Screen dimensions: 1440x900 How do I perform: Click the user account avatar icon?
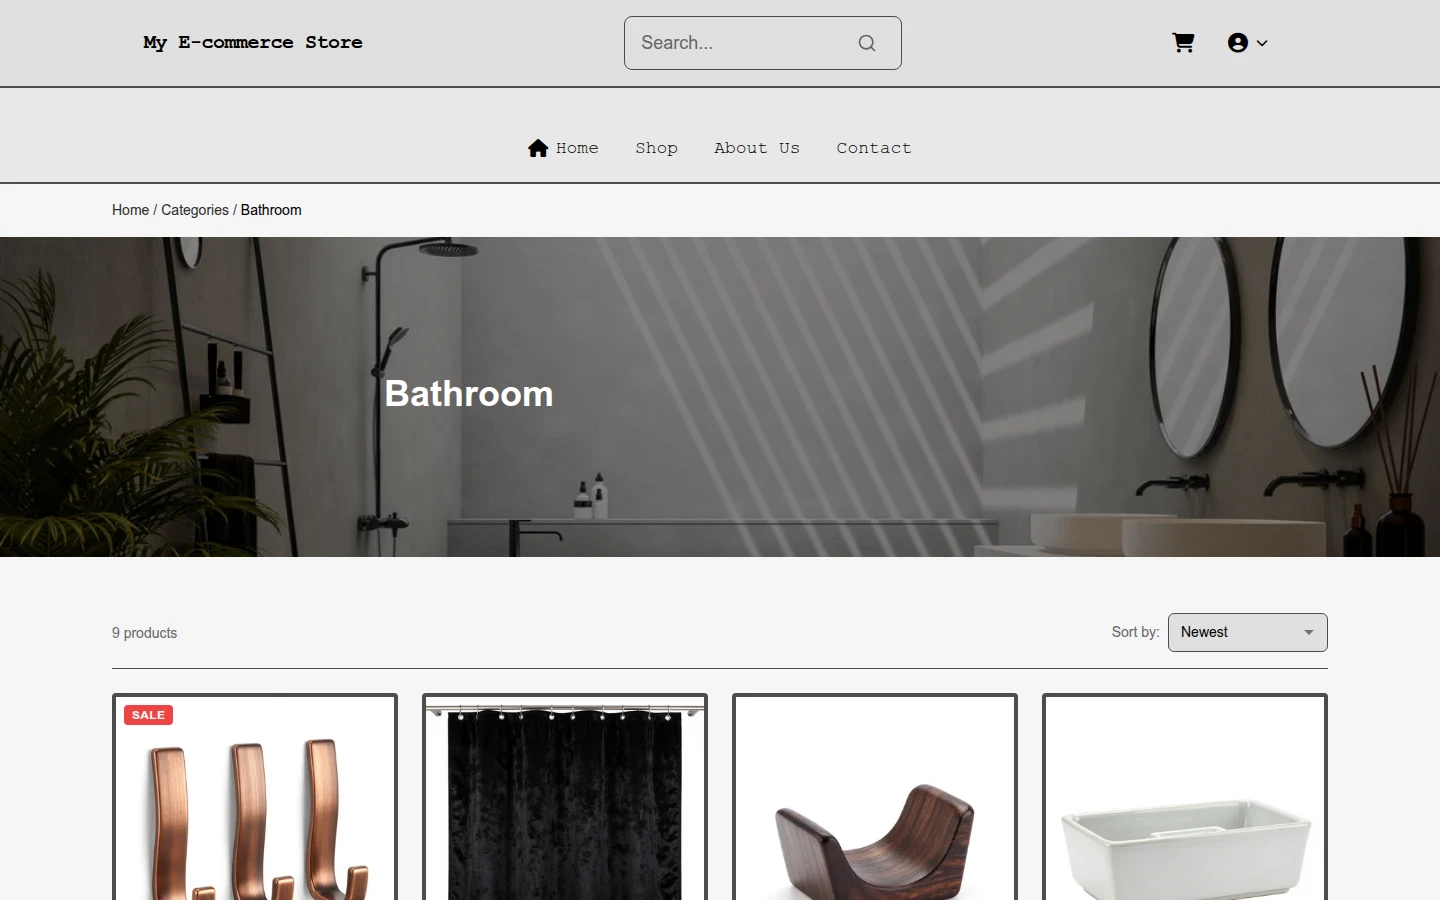point(1238,43)
